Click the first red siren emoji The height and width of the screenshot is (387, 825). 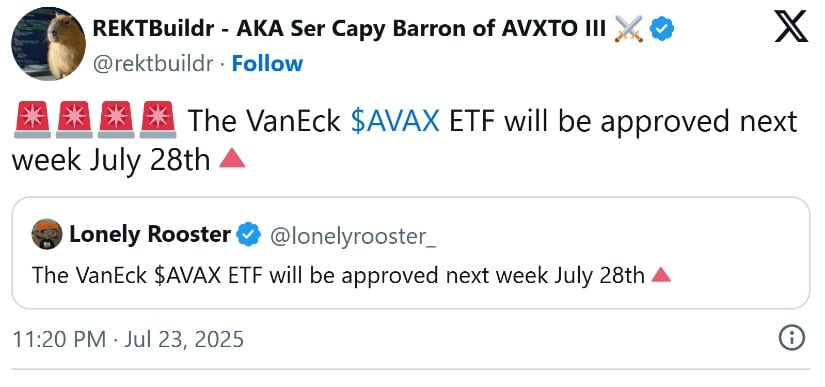click(x=32, y=120)
